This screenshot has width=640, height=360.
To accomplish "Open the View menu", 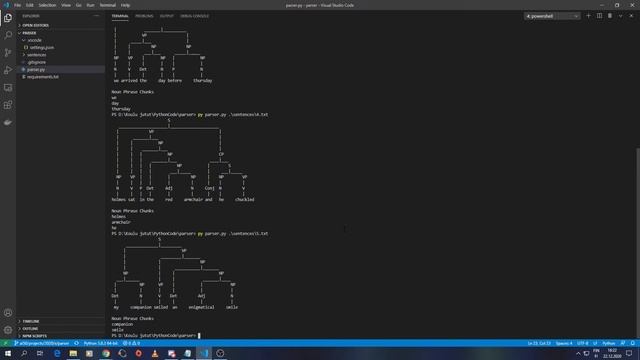I will point(66,5).
